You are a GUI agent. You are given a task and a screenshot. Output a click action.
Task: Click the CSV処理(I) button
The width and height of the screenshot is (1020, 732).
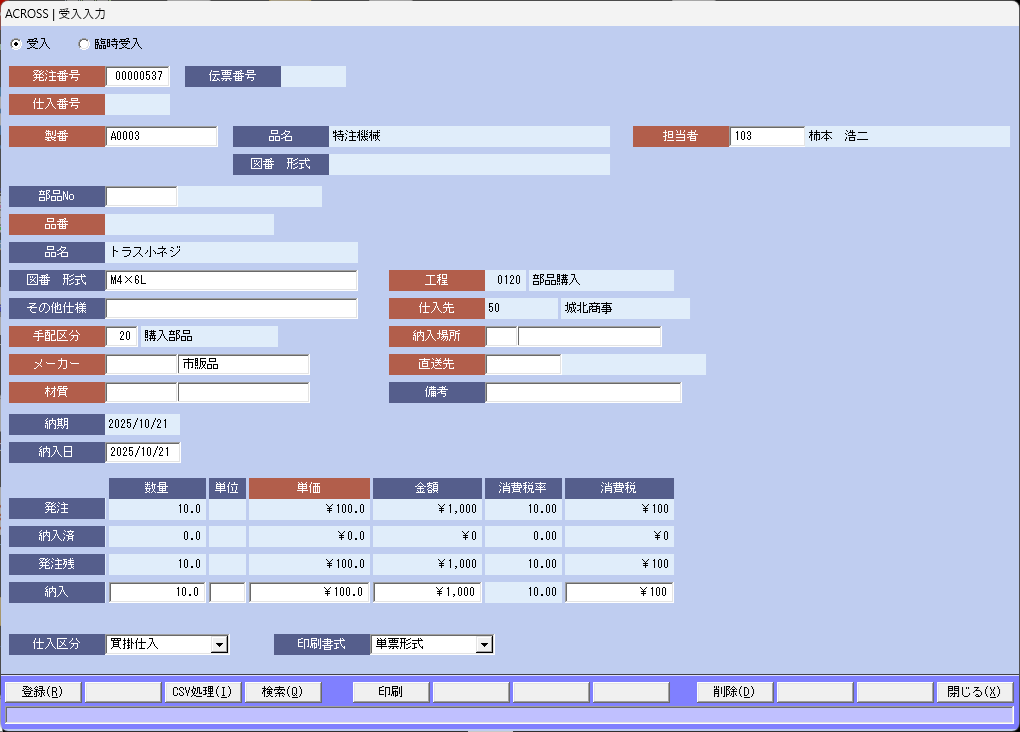click(x=202, y=692)
